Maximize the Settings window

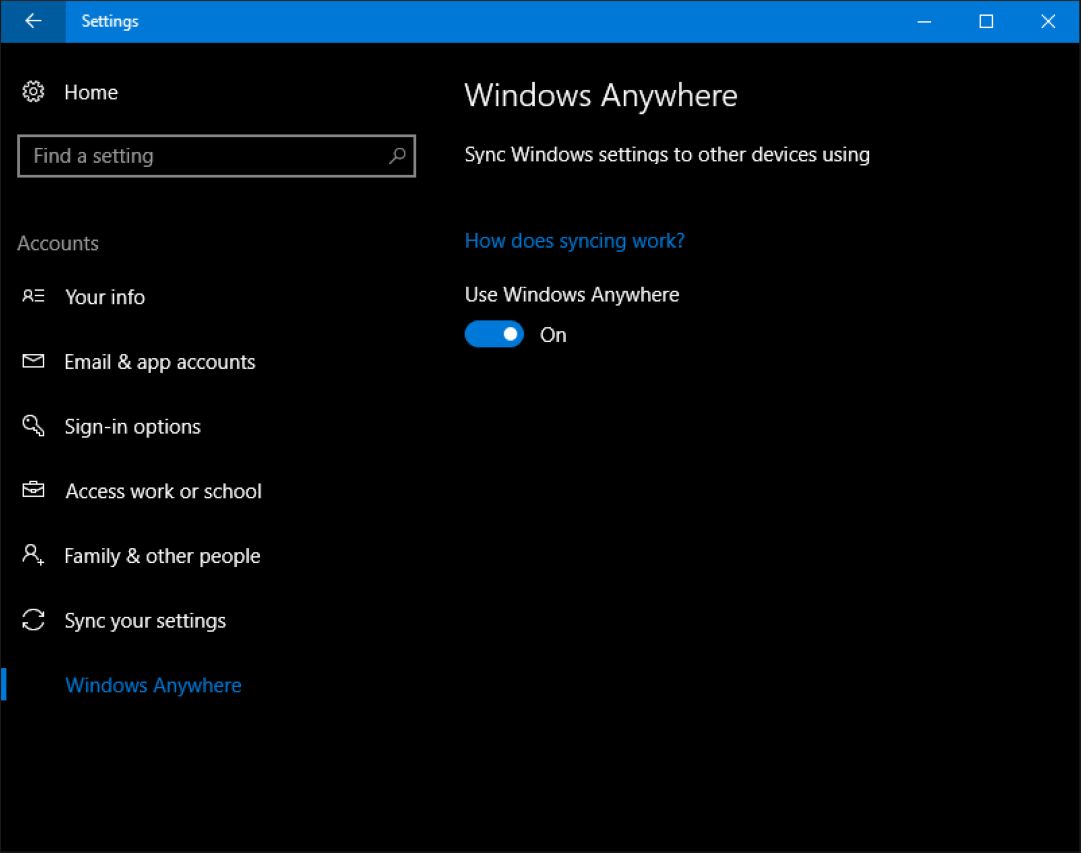(x=986, y=21)
